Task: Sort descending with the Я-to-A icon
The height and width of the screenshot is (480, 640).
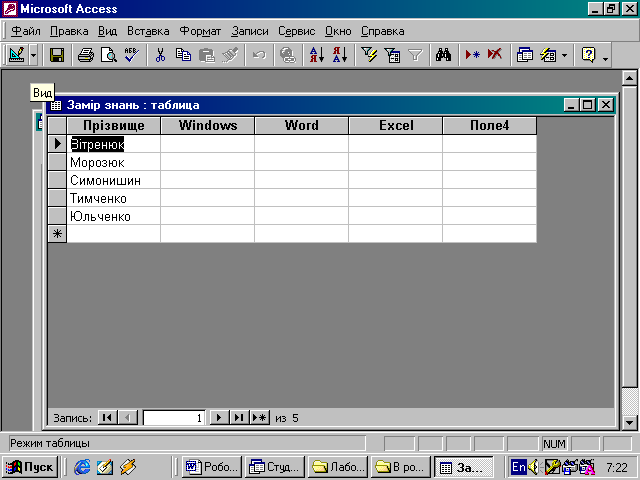Action: click(340, 55)
